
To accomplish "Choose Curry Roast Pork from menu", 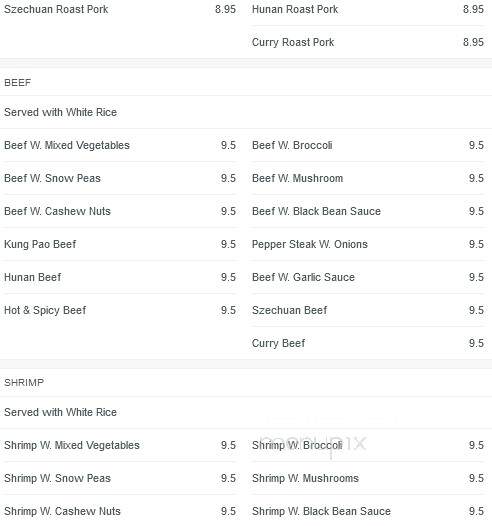I will [293, 42].
